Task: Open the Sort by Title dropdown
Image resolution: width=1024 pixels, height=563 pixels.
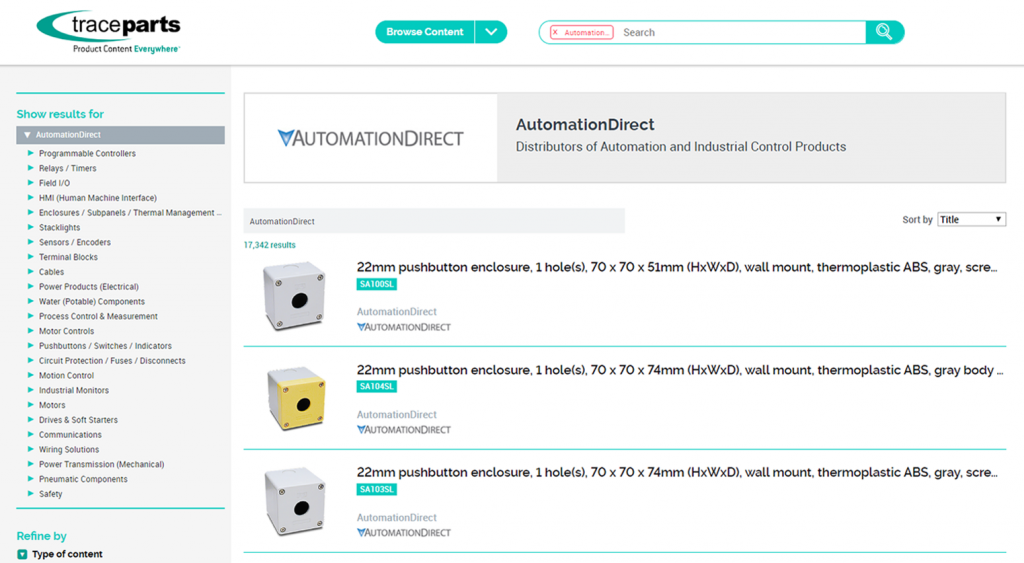Action: [x=971, y=219]
